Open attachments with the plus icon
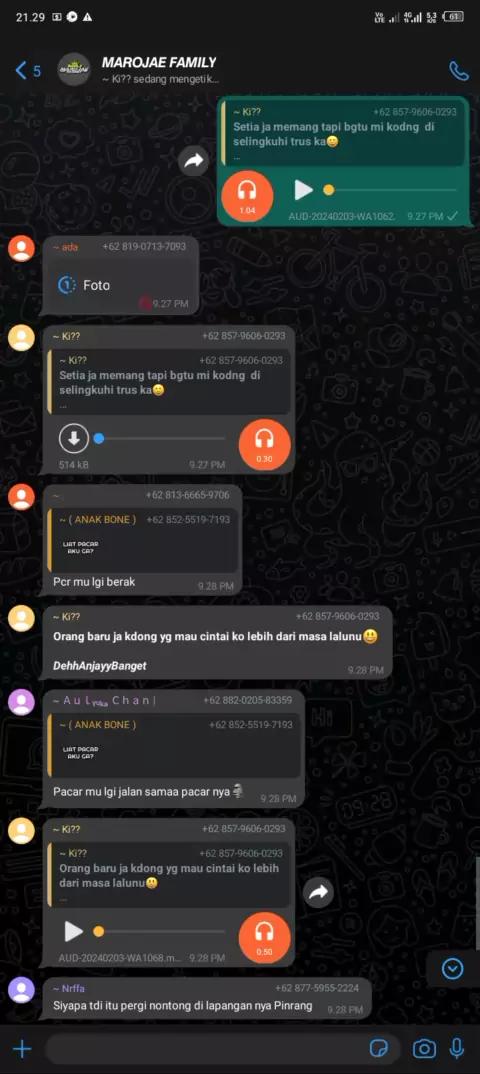Screen dimensions: 480x1074 [22, 1049]
